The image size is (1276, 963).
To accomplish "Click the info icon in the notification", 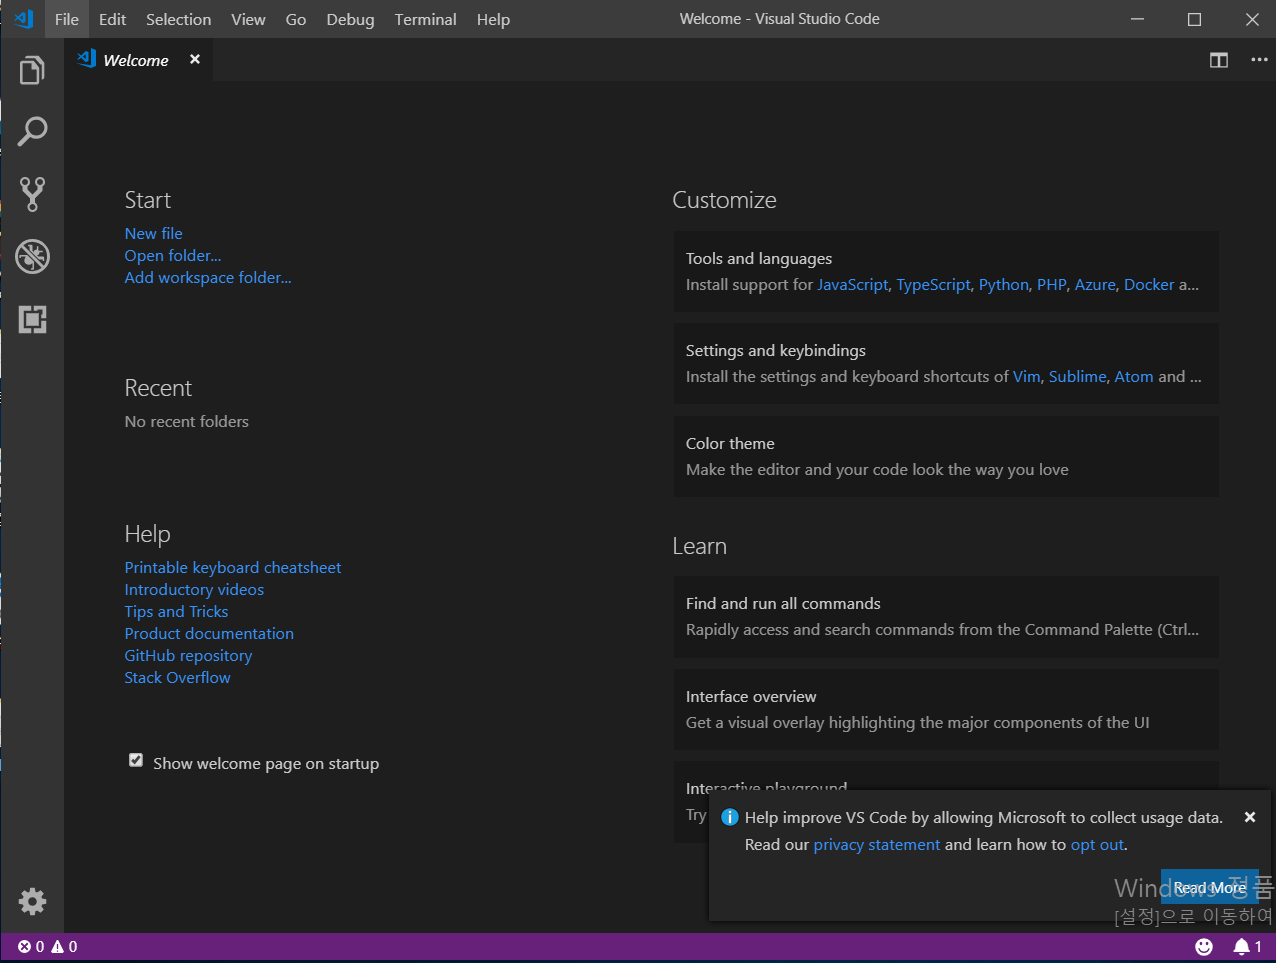I will (729, 817).
